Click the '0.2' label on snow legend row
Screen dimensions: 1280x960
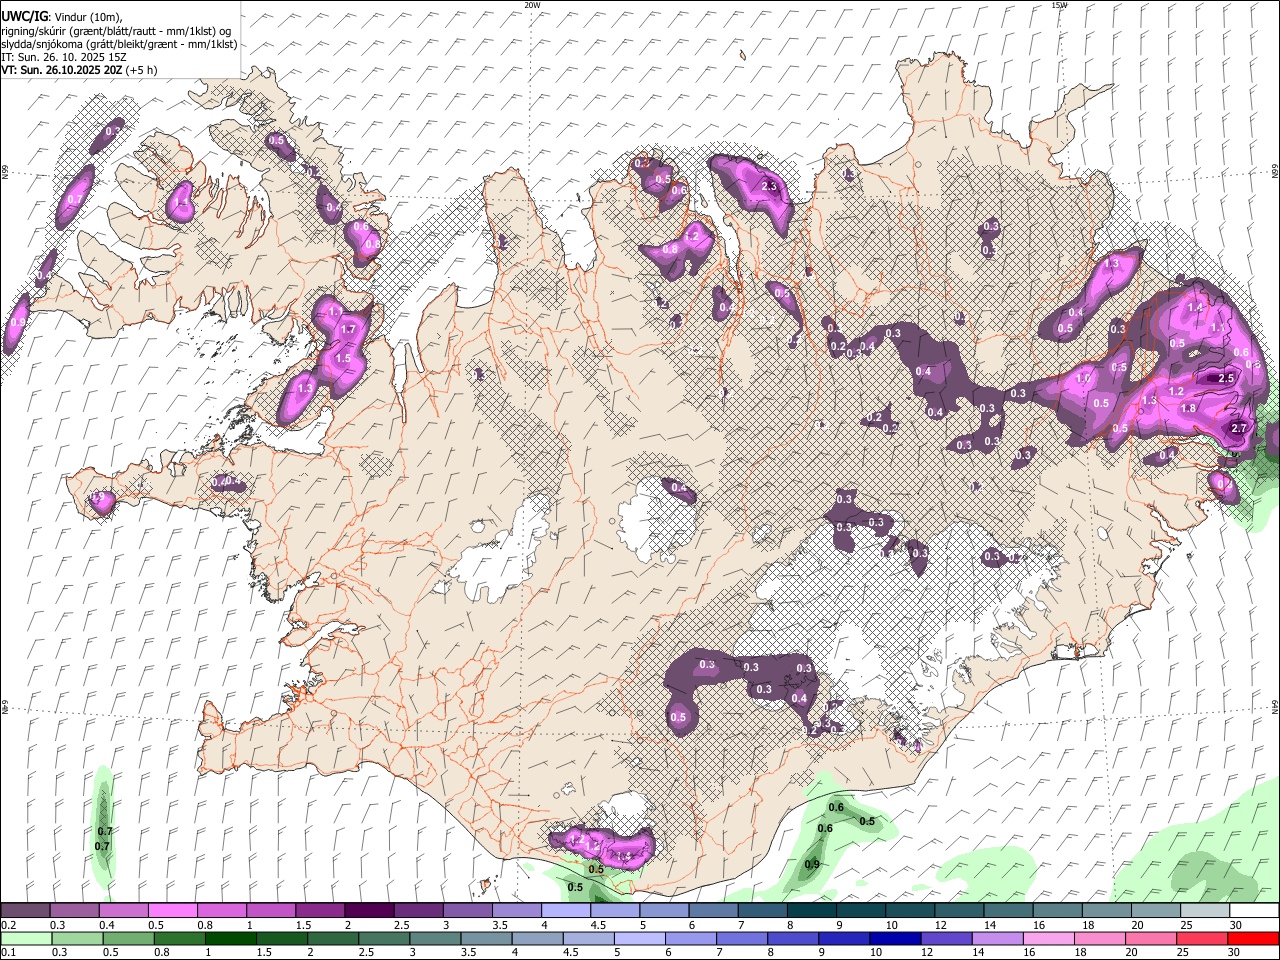(x=9, y=925)
